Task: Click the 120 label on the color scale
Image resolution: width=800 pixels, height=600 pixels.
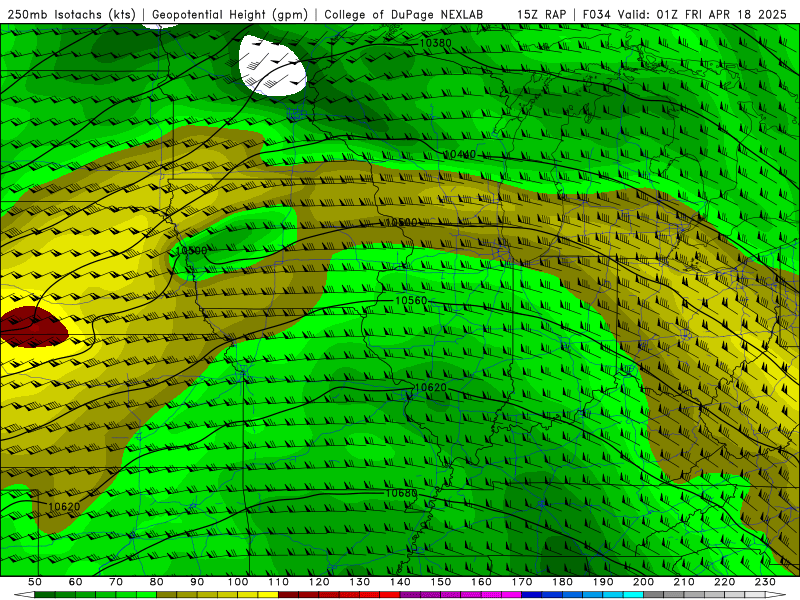Action: [x=319, y=582]
